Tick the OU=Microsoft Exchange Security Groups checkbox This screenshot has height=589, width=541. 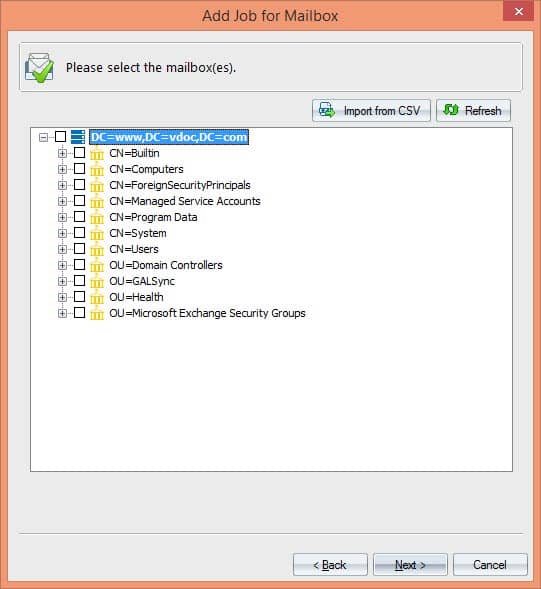[79, 313]
